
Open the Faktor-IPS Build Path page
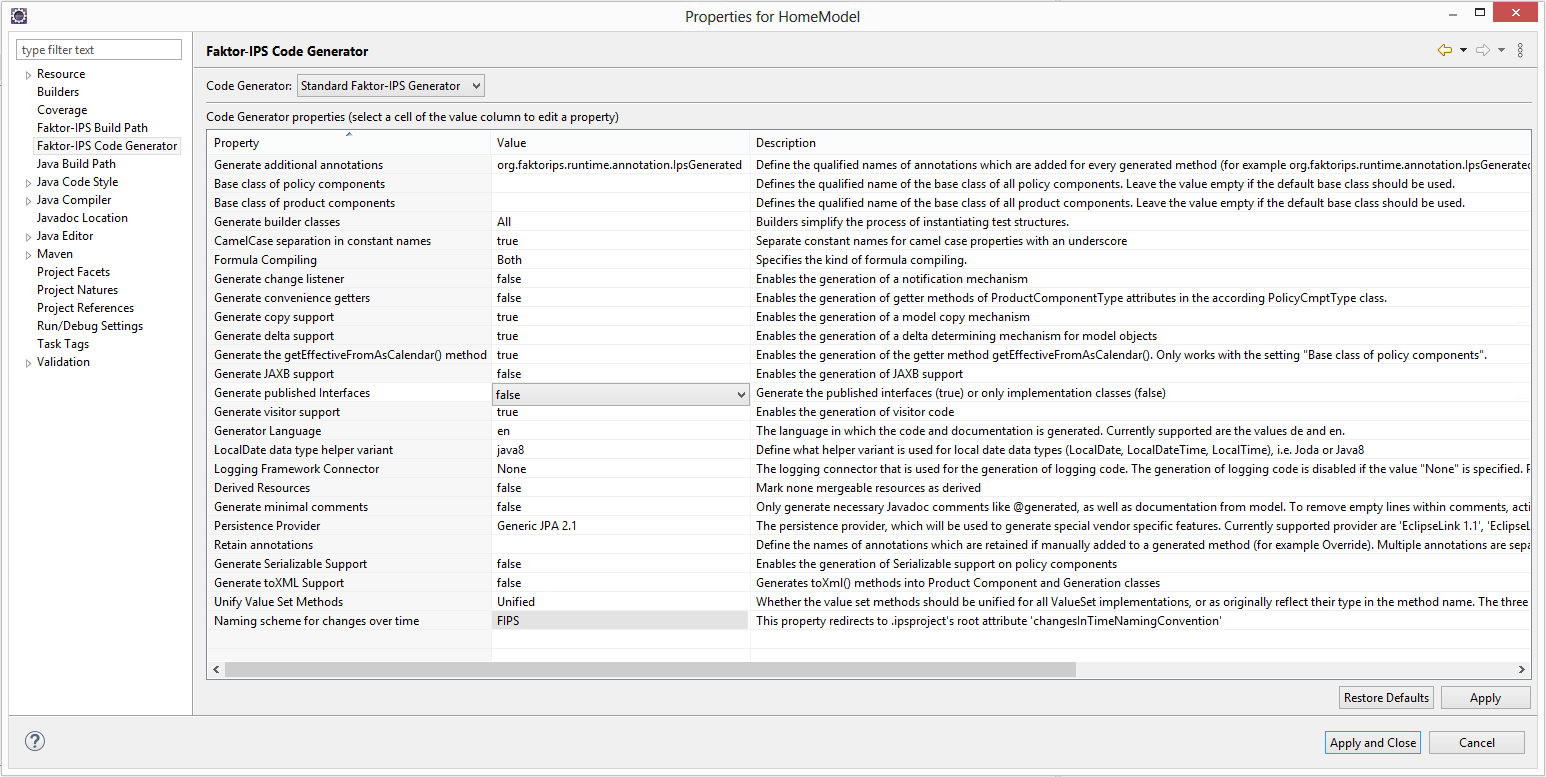pyautogui.click(x=92, y=128)
